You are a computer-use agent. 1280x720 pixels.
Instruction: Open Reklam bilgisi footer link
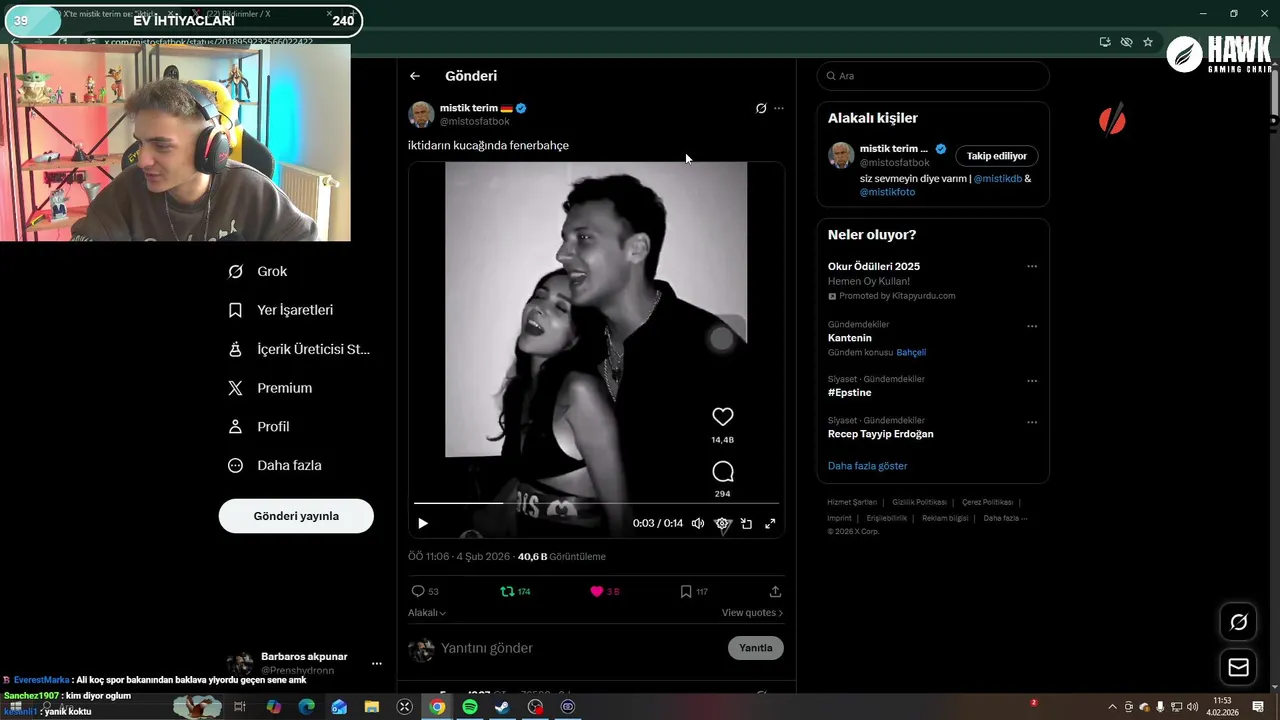[945, 518]
